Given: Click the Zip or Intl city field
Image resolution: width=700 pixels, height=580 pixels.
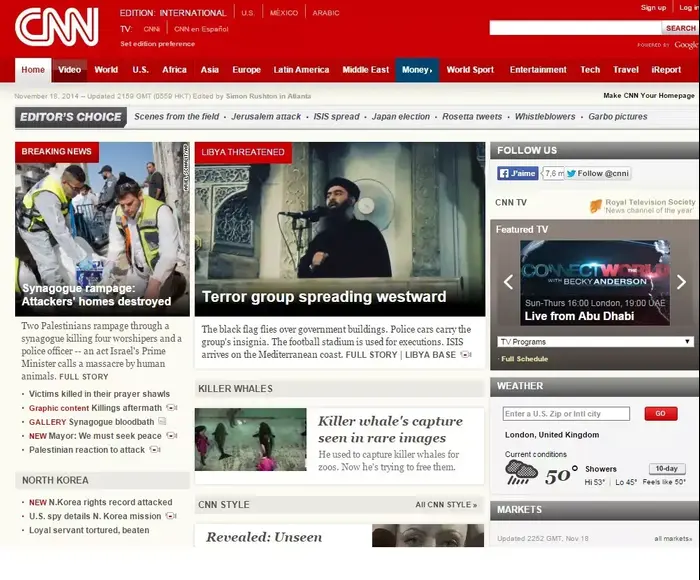Looking at the screenshot, I should click(x=566, y=413).
